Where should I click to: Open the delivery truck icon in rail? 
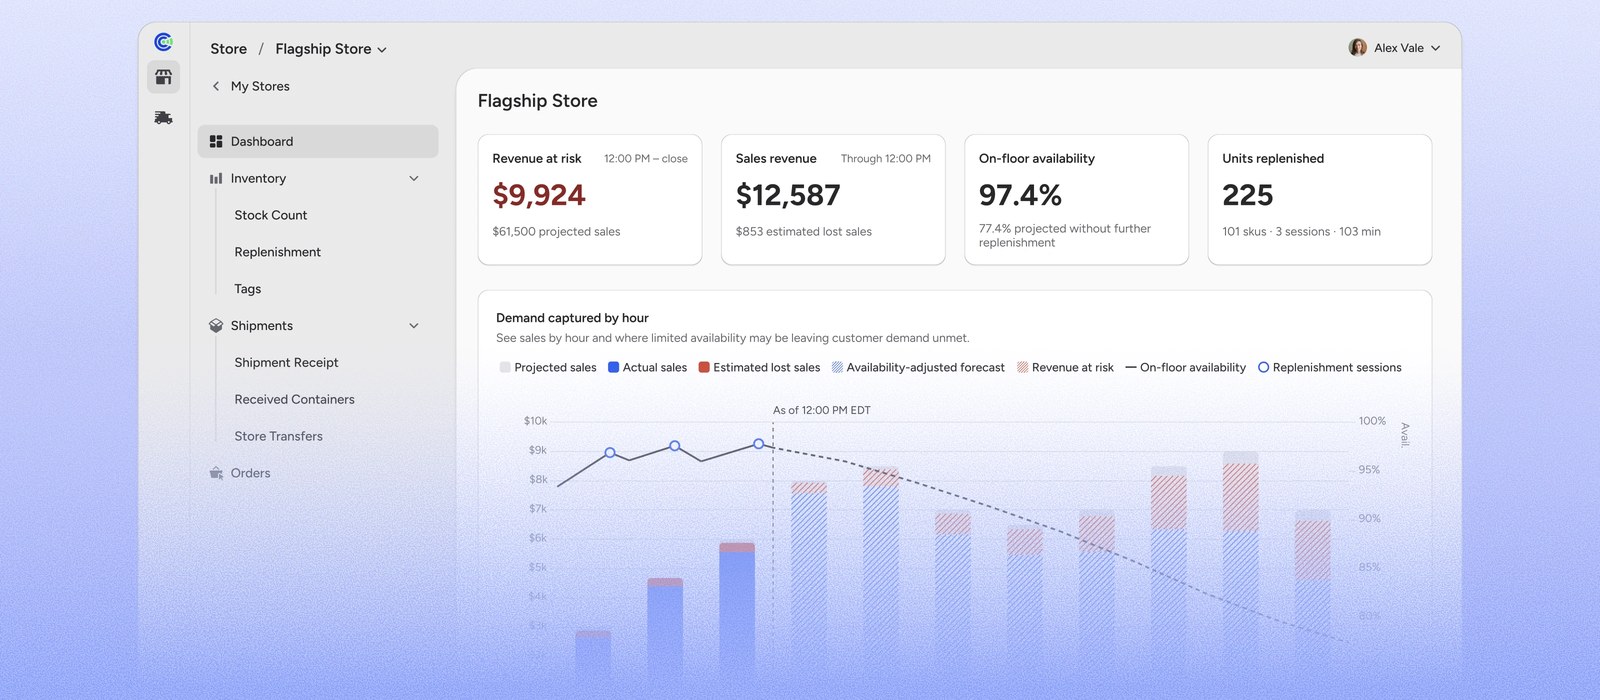tap(163, 118)
